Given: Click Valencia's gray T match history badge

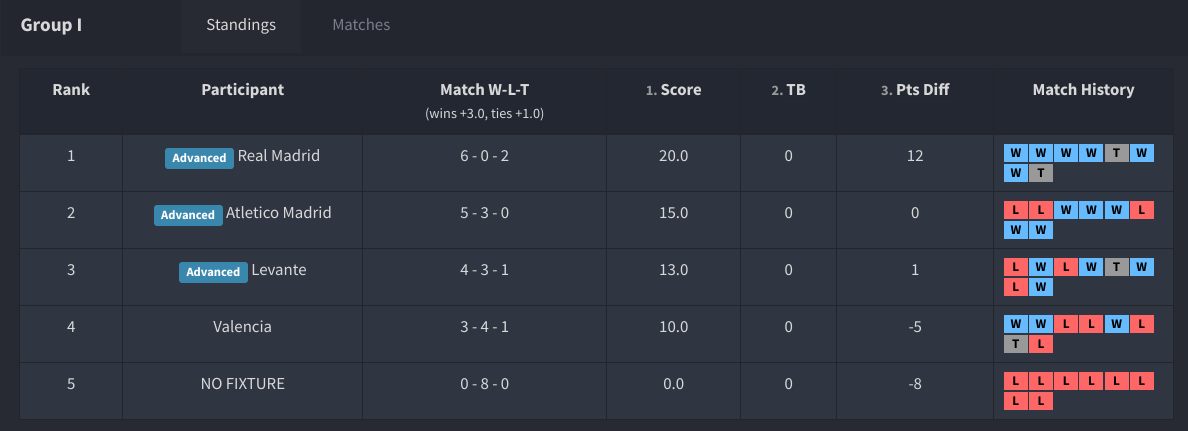Looking at the screenshot, I should point(1016,344).
